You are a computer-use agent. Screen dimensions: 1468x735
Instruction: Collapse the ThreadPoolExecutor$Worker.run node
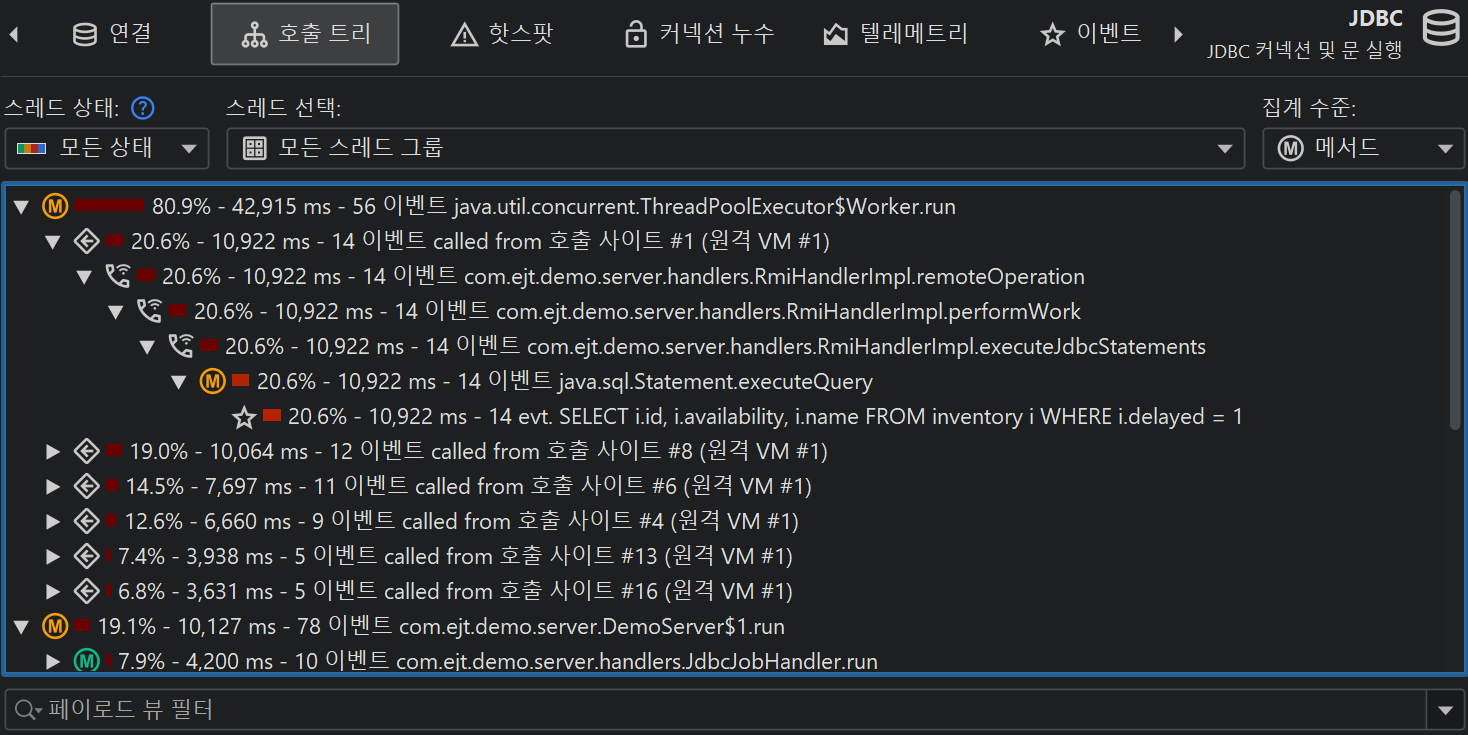20,207
